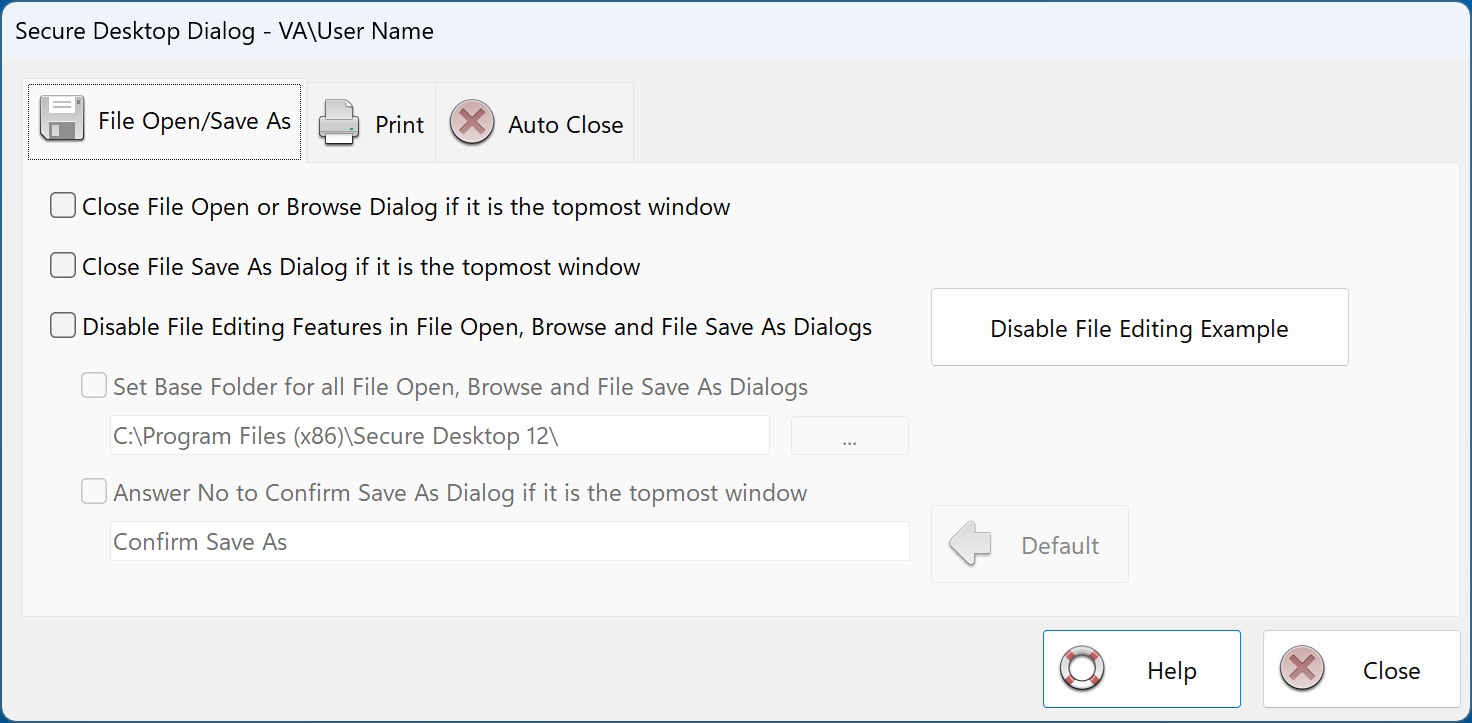This screenshot has width=1472, height=723.
Task: Check Close File Save As Dialog option
Action: click(62, 264)
